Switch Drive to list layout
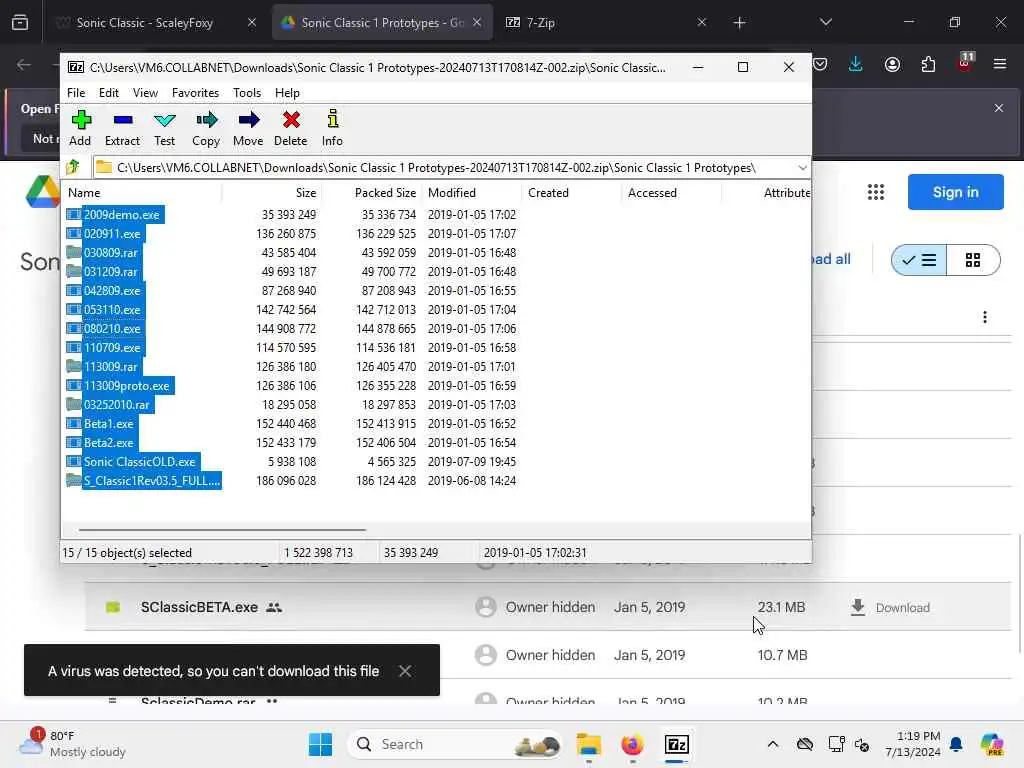1024x768 pixels. (919, 260)
